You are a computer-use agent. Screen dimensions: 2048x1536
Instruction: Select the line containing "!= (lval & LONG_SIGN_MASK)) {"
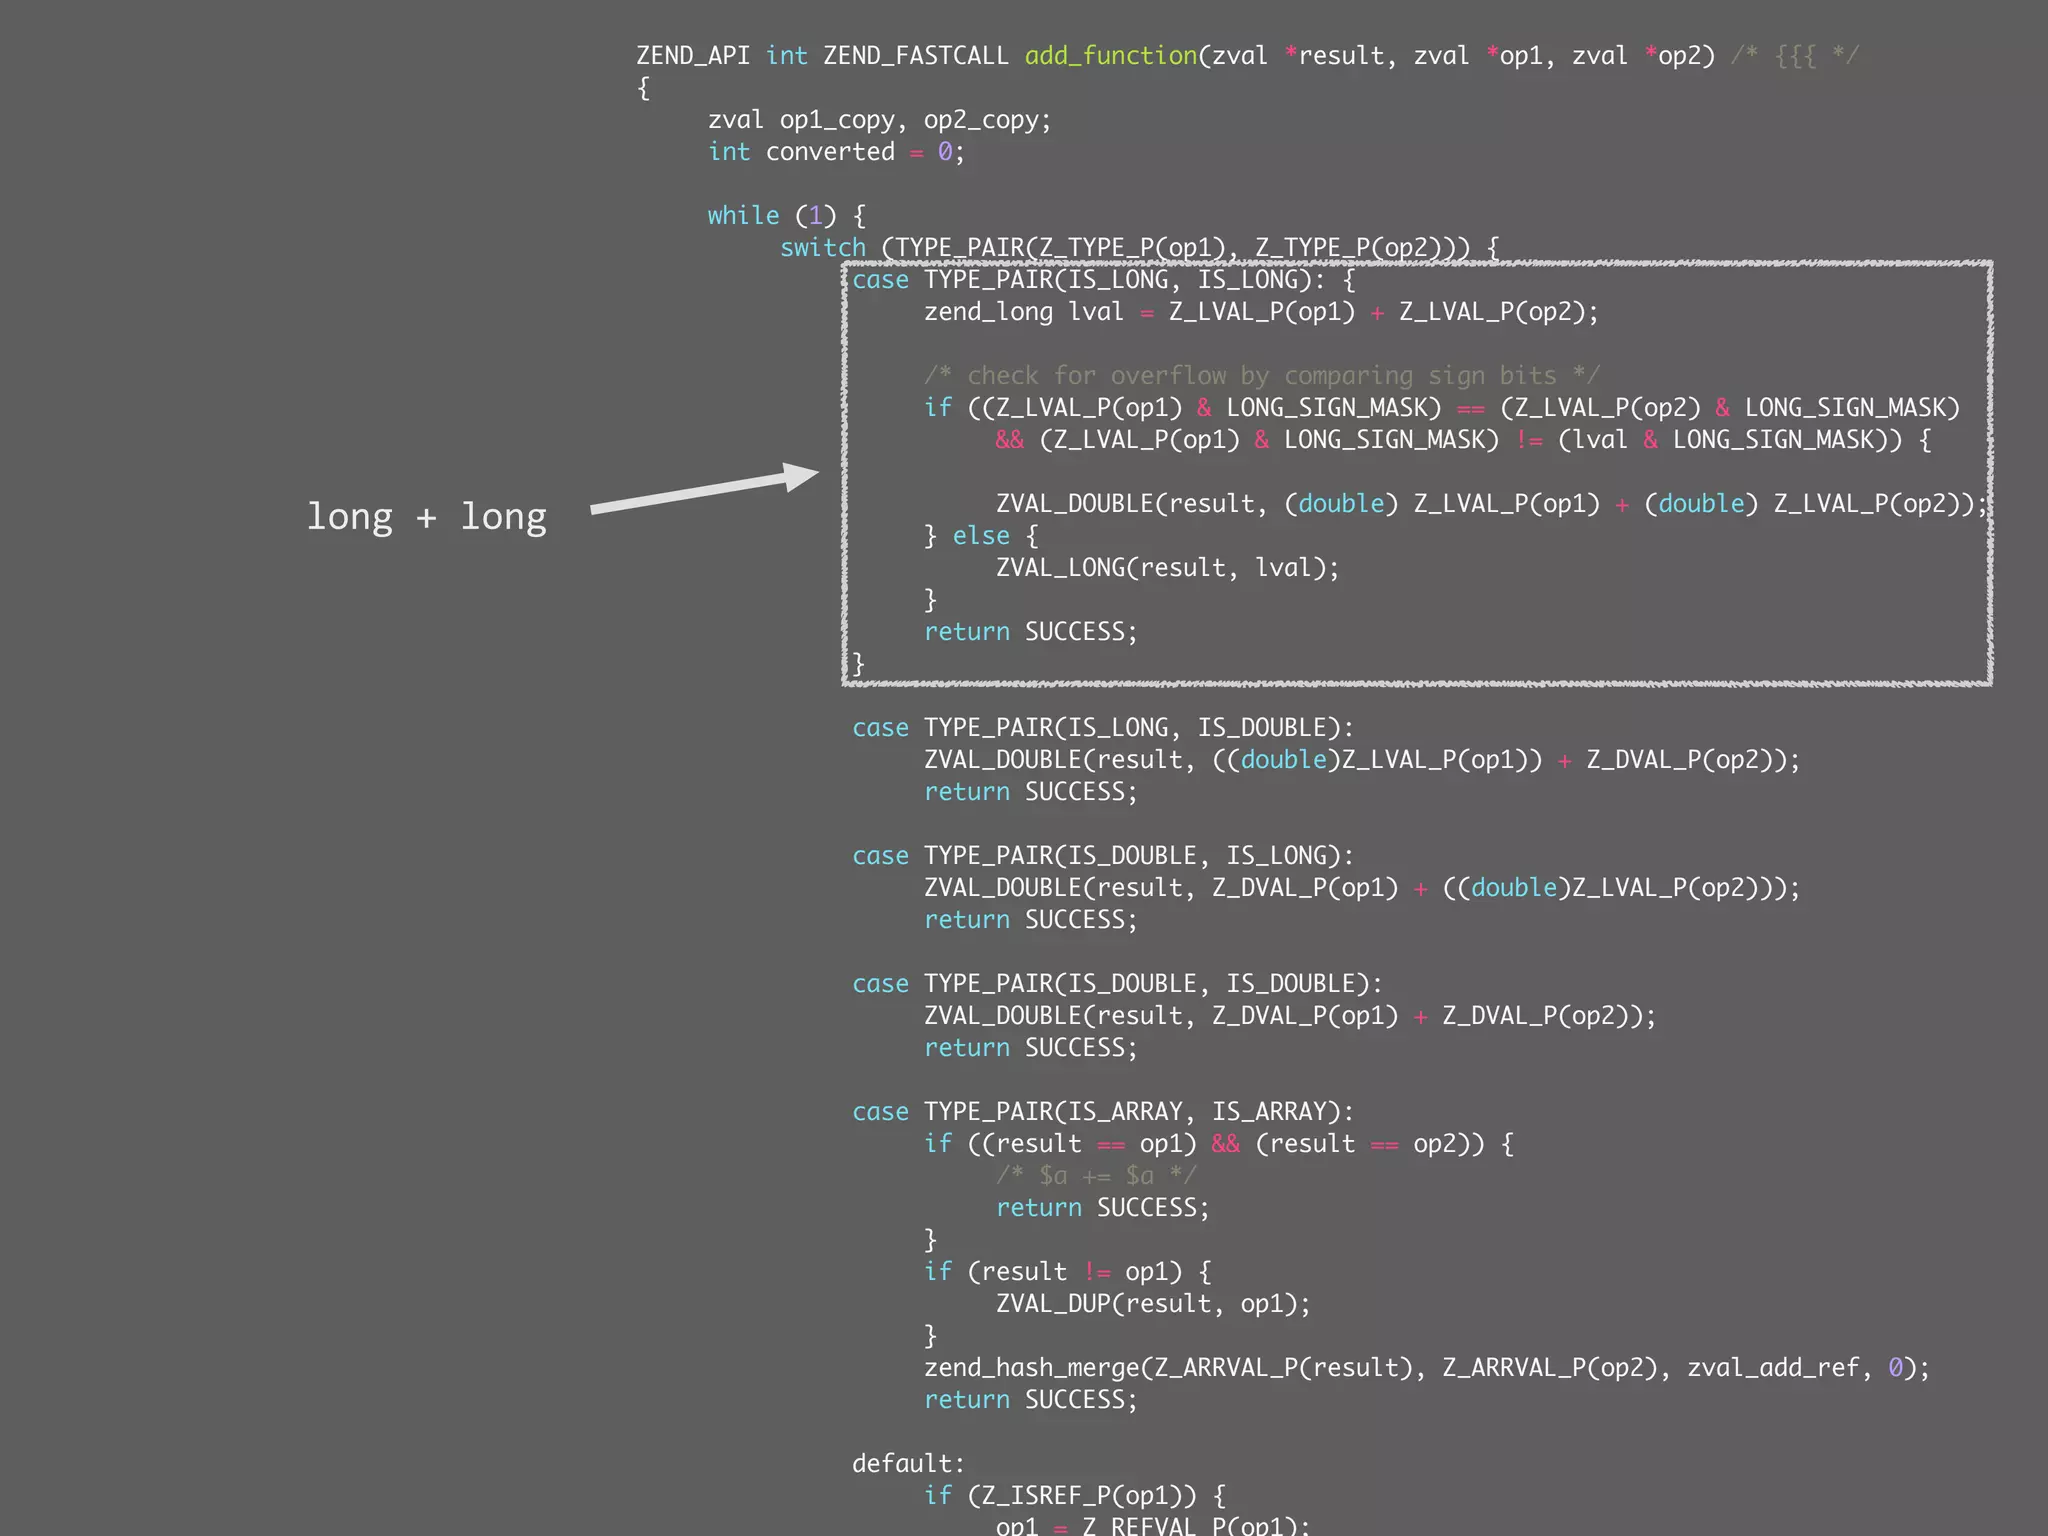click(1463, 440)
